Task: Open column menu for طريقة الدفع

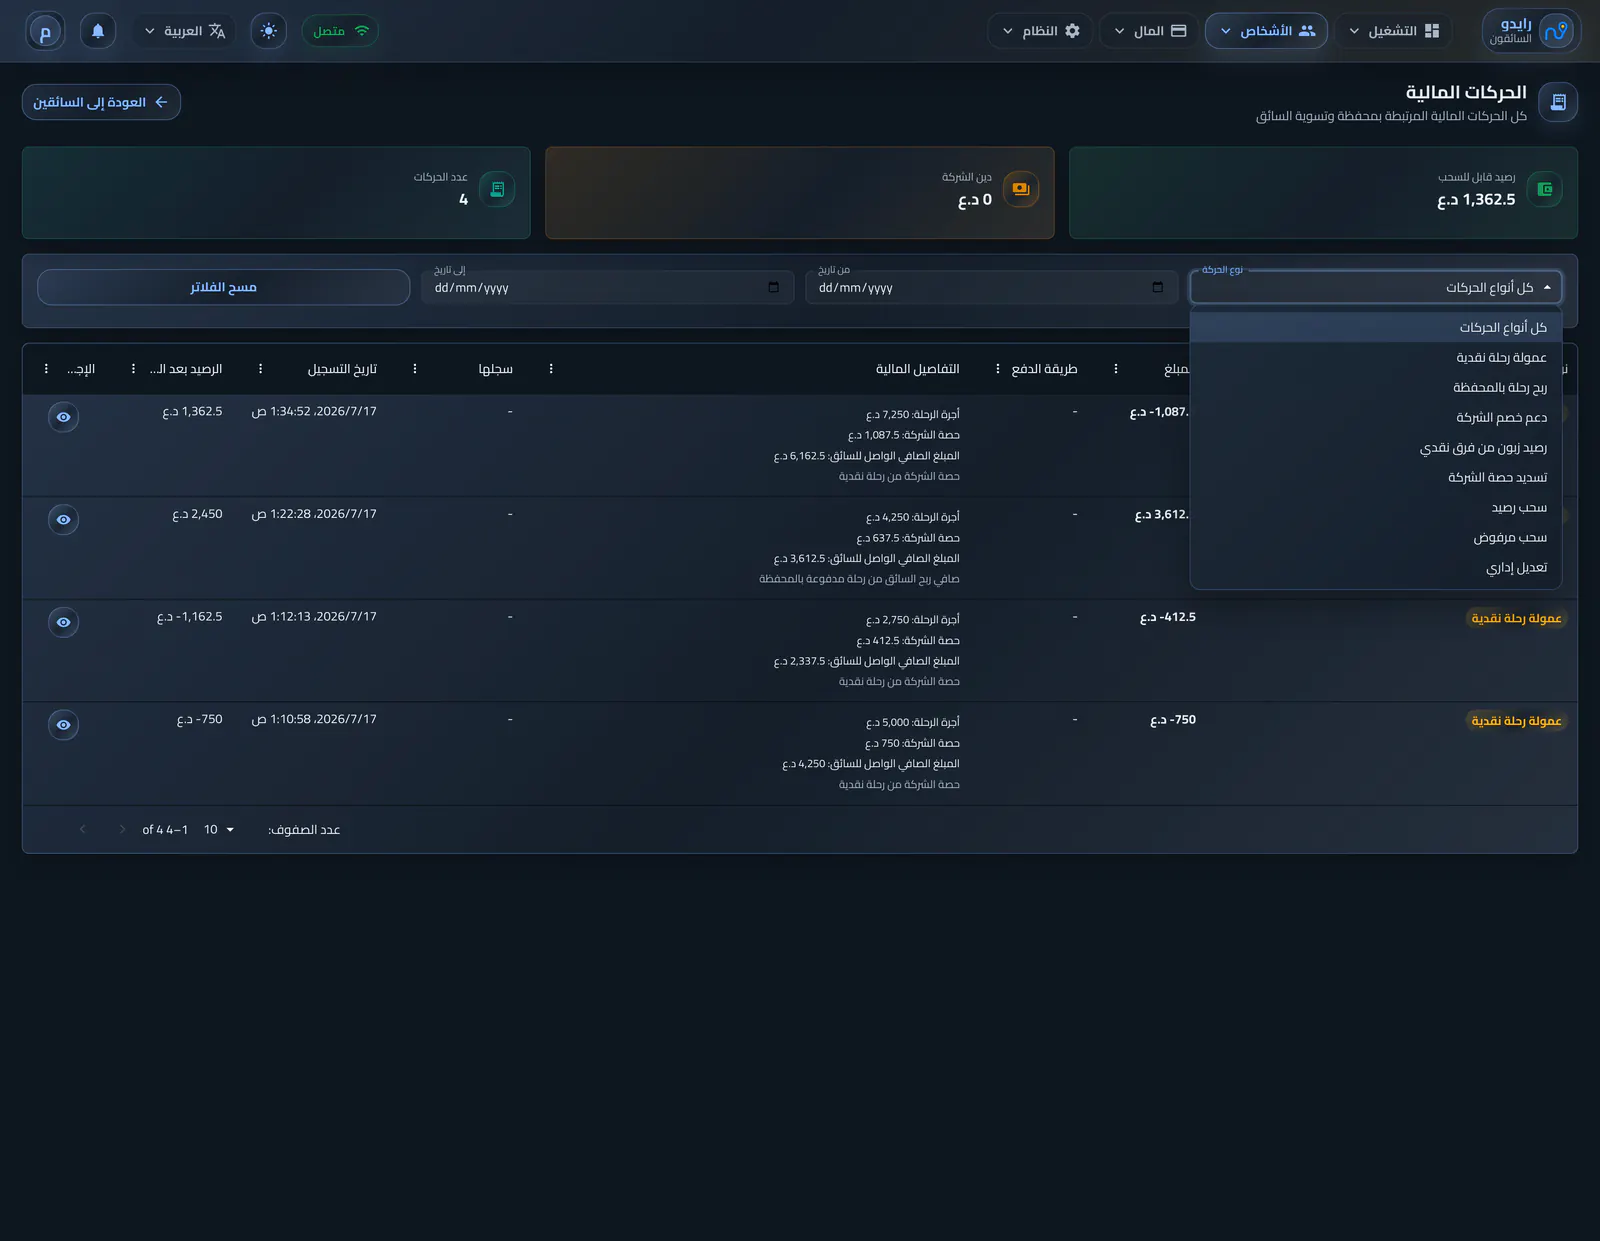Action: point(997,369)
